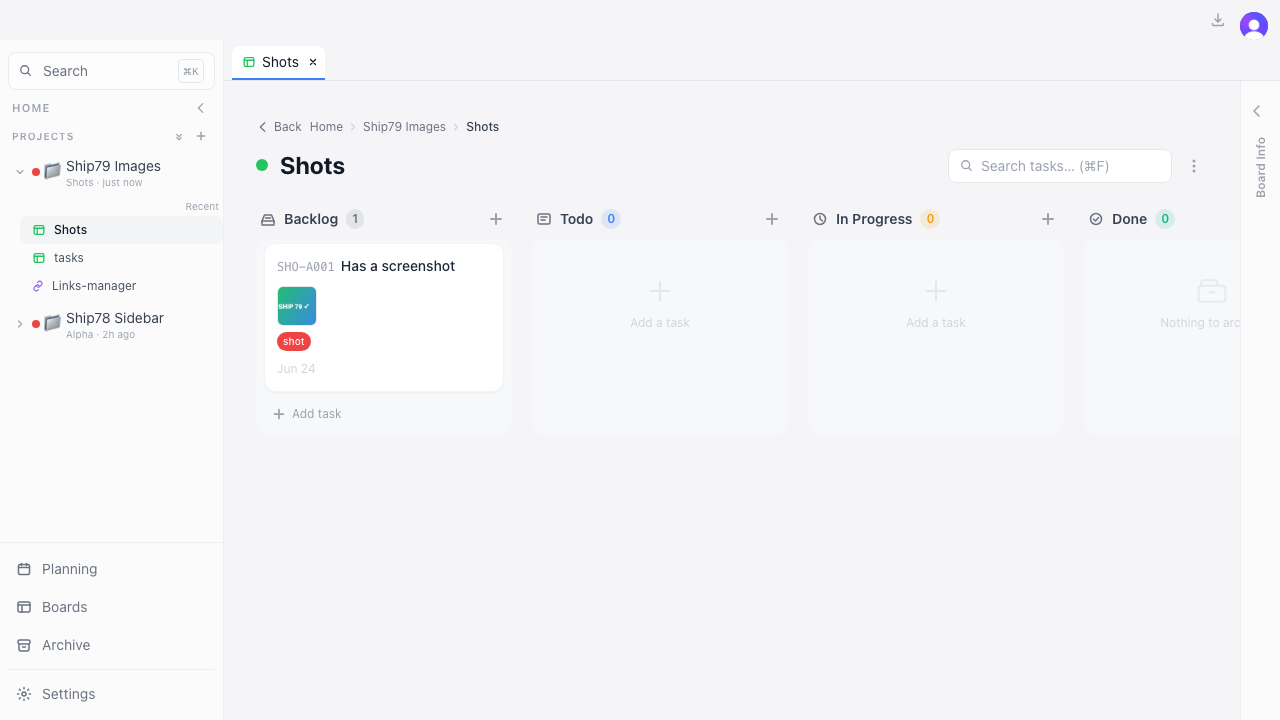The width and height of the screenshot is (1280, 720).
Task: Select the Shots board in the sidebar
Action: tap(121, 230)
